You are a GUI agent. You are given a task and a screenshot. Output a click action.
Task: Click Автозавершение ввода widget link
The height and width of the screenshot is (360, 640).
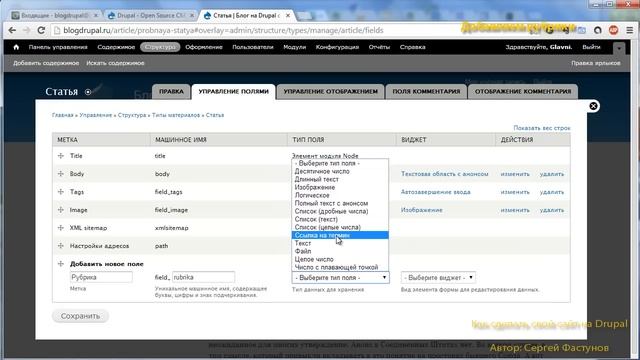pos(436,192)
